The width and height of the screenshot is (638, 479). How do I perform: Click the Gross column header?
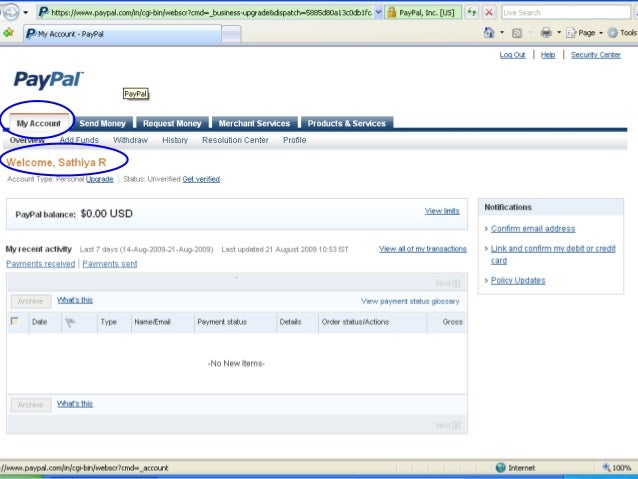pos(452,322)
